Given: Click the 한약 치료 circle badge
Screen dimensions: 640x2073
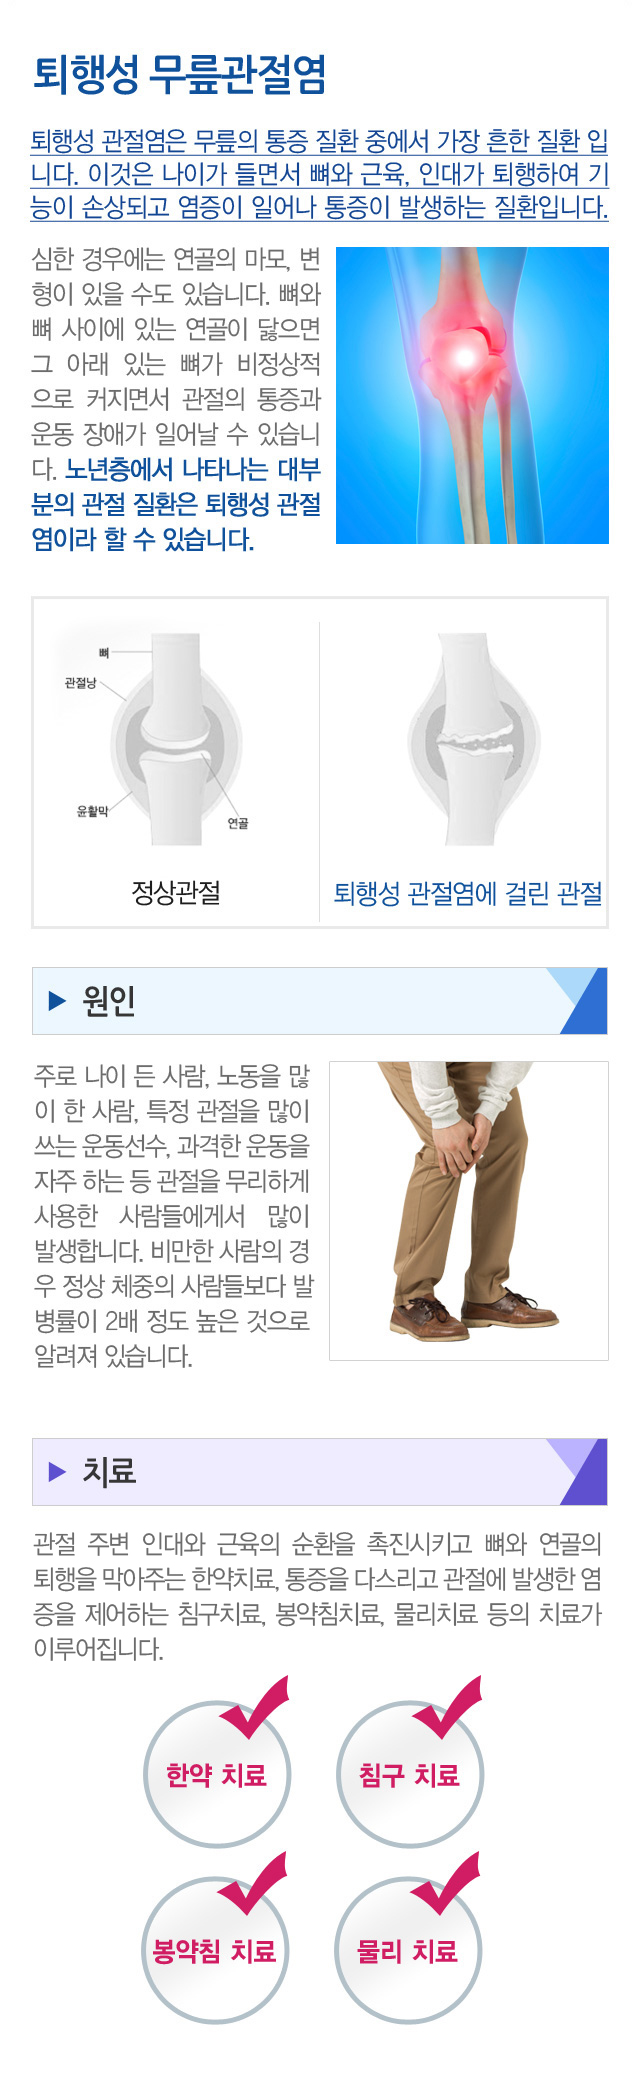Looking at the screenshot, I should point(217,1773).
